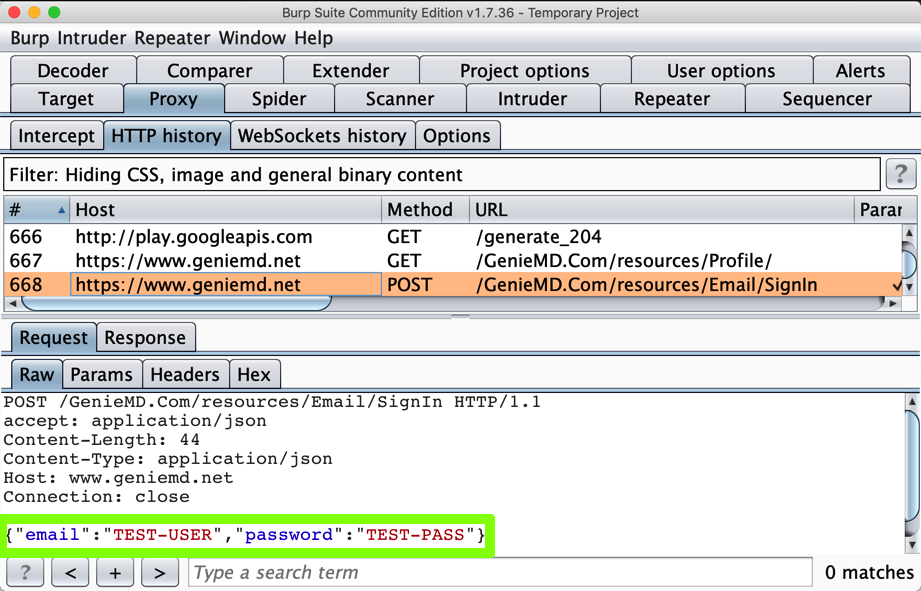Screen dimensions: 921x591
Task: Switch to the Sequencer tab
Action: pyautogui.click(x=827, y=99)
